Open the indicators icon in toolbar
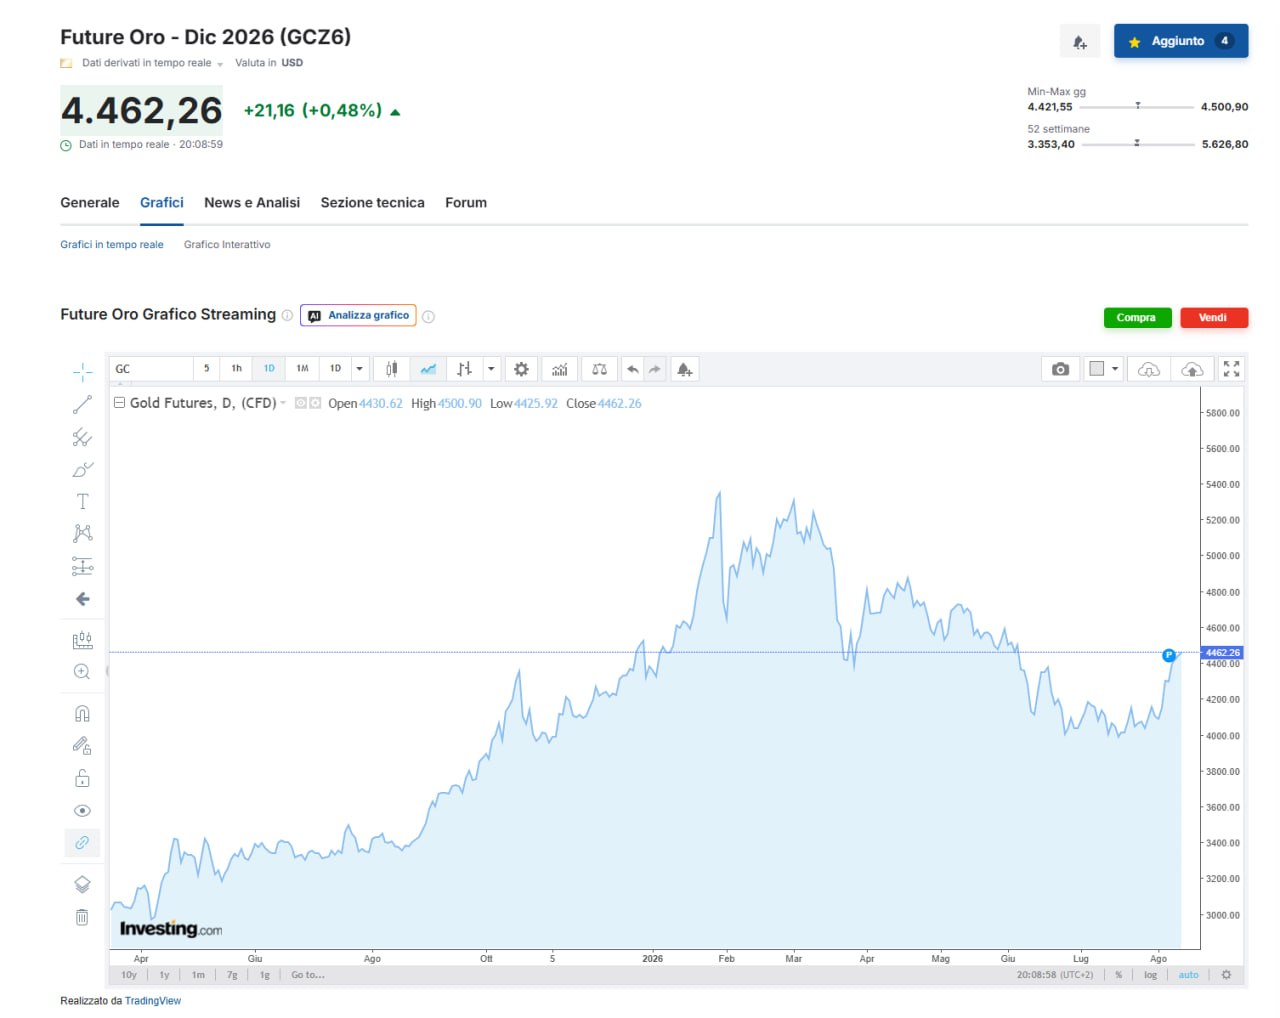Image resolution: width=1280 pixels, height=1018 pixels. tap(559, 369)
